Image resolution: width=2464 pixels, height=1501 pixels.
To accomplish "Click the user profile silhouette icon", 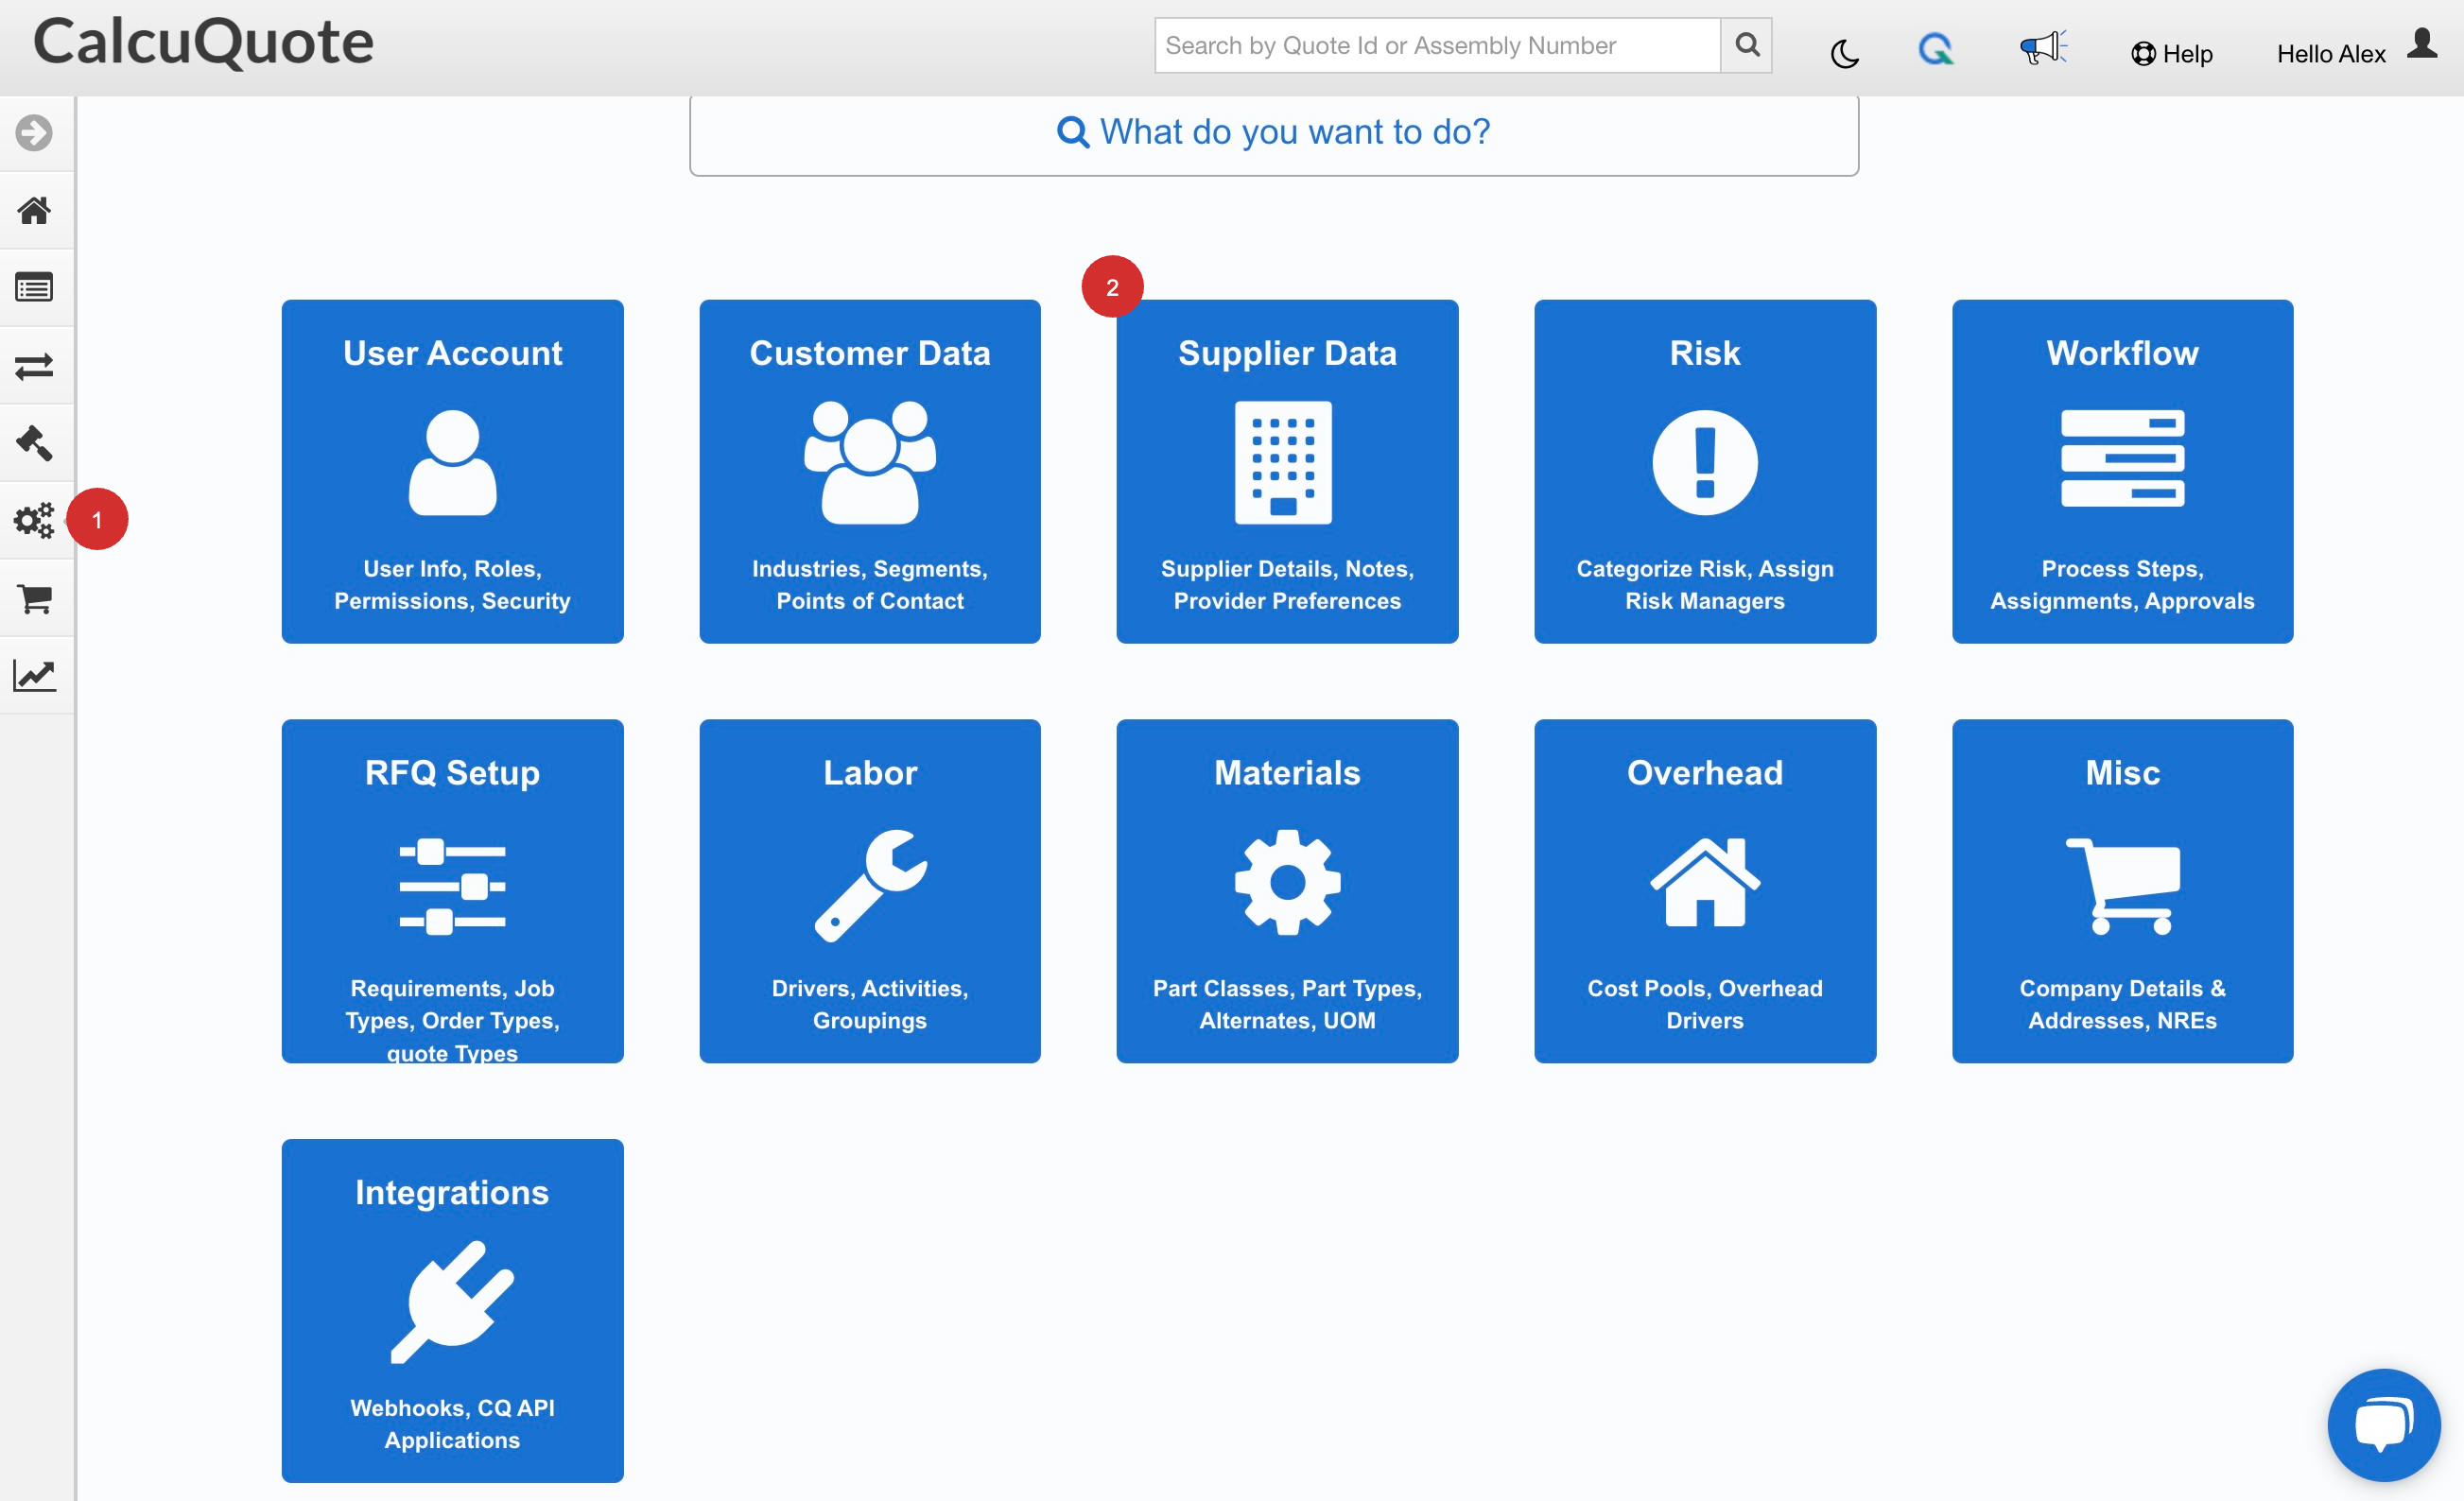I will pos(2422,43).
